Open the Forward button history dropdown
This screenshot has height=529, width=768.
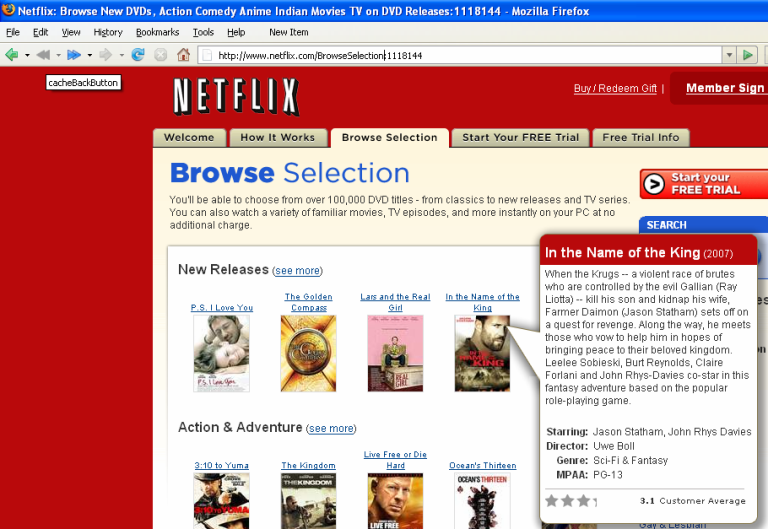point(121,55)
